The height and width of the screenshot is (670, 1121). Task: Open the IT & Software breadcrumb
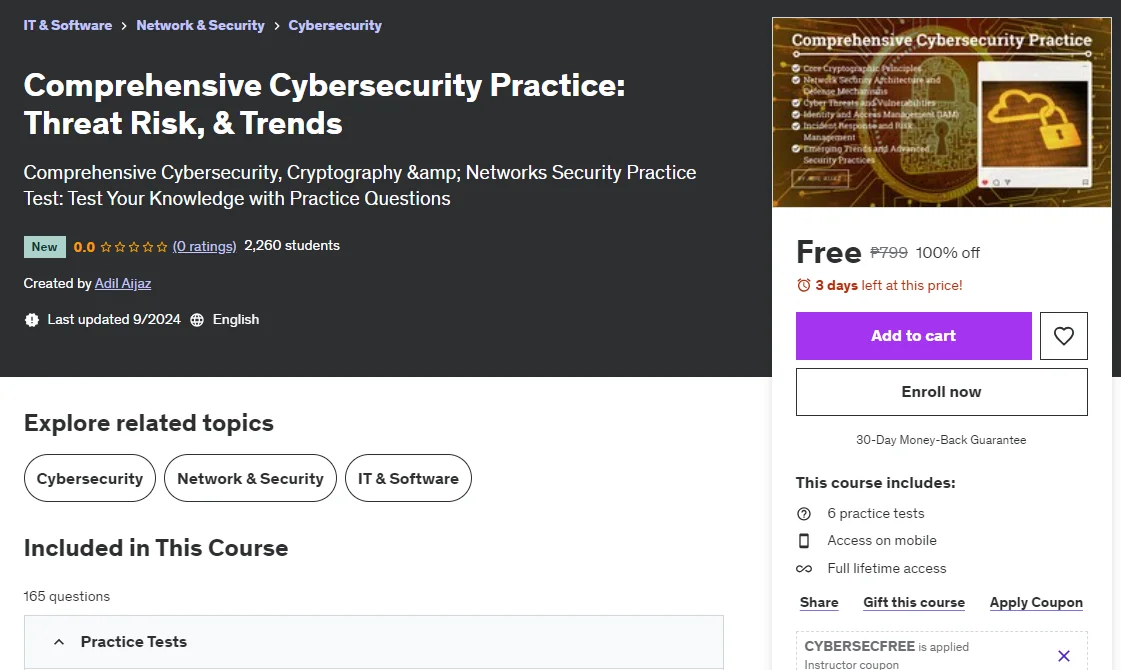(x=67, y=25)
